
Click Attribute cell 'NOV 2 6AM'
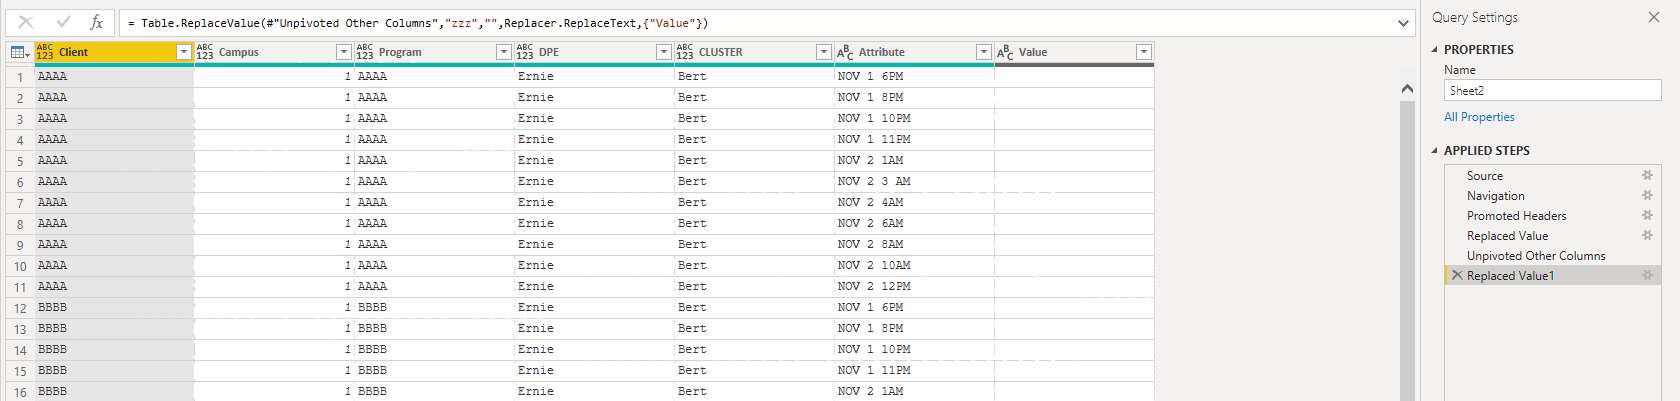point(914,223)
